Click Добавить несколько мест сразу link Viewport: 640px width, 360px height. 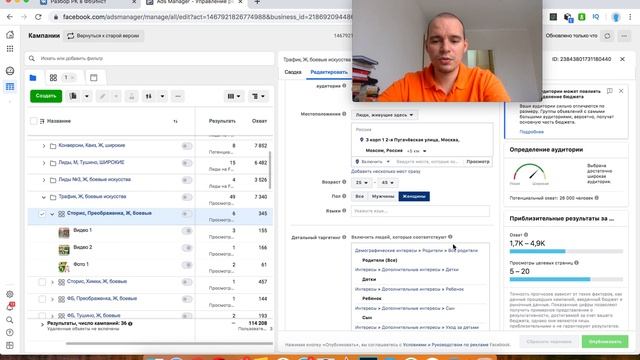386,171
